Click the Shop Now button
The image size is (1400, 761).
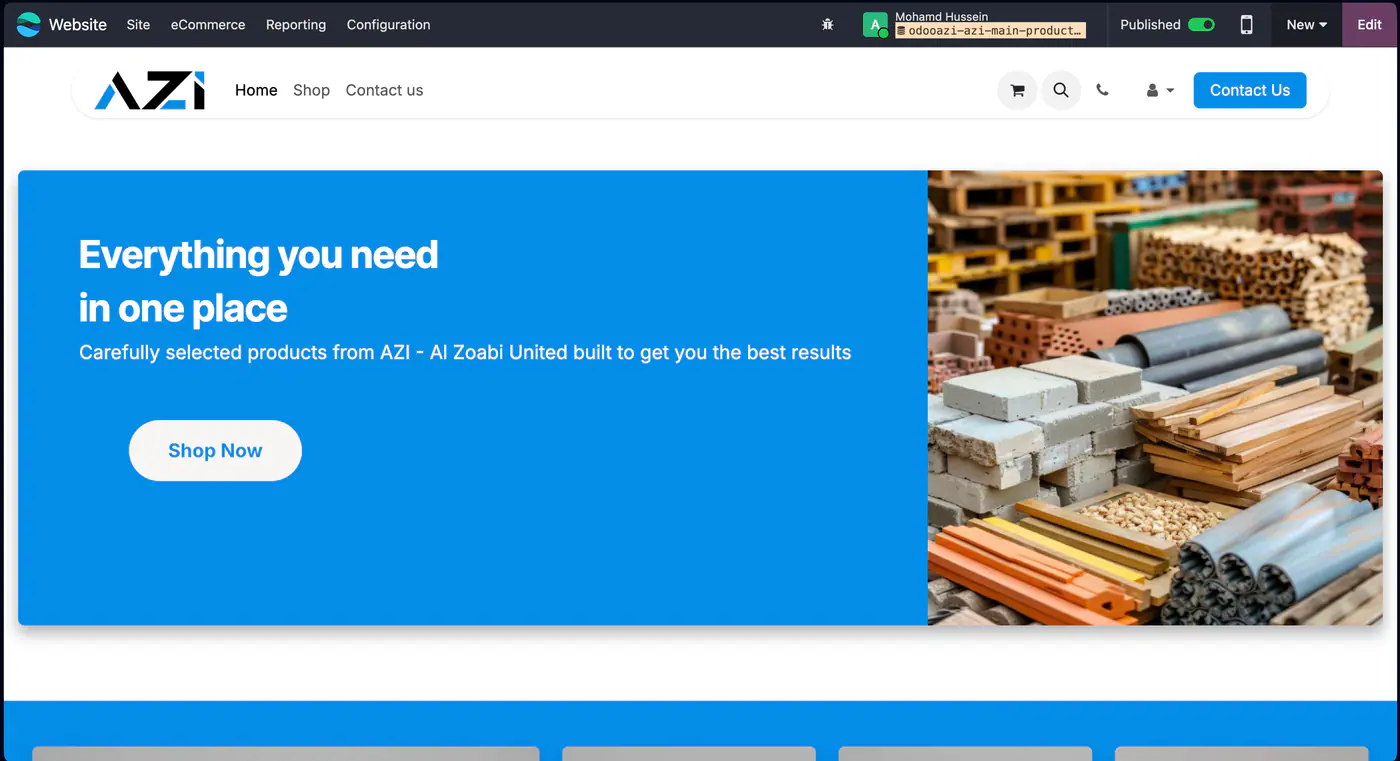click(x=215, y=451)
